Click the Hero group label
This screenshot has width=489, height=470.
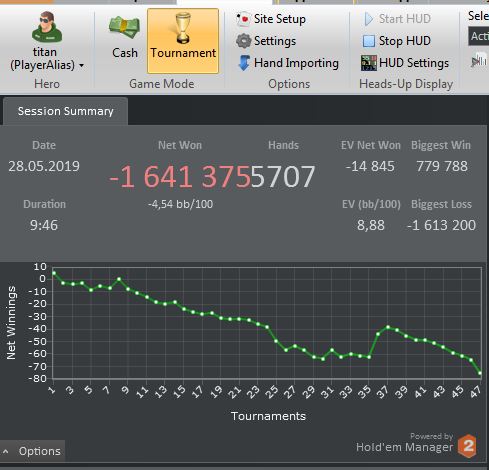pyautogui.click(x=47, y=84)
